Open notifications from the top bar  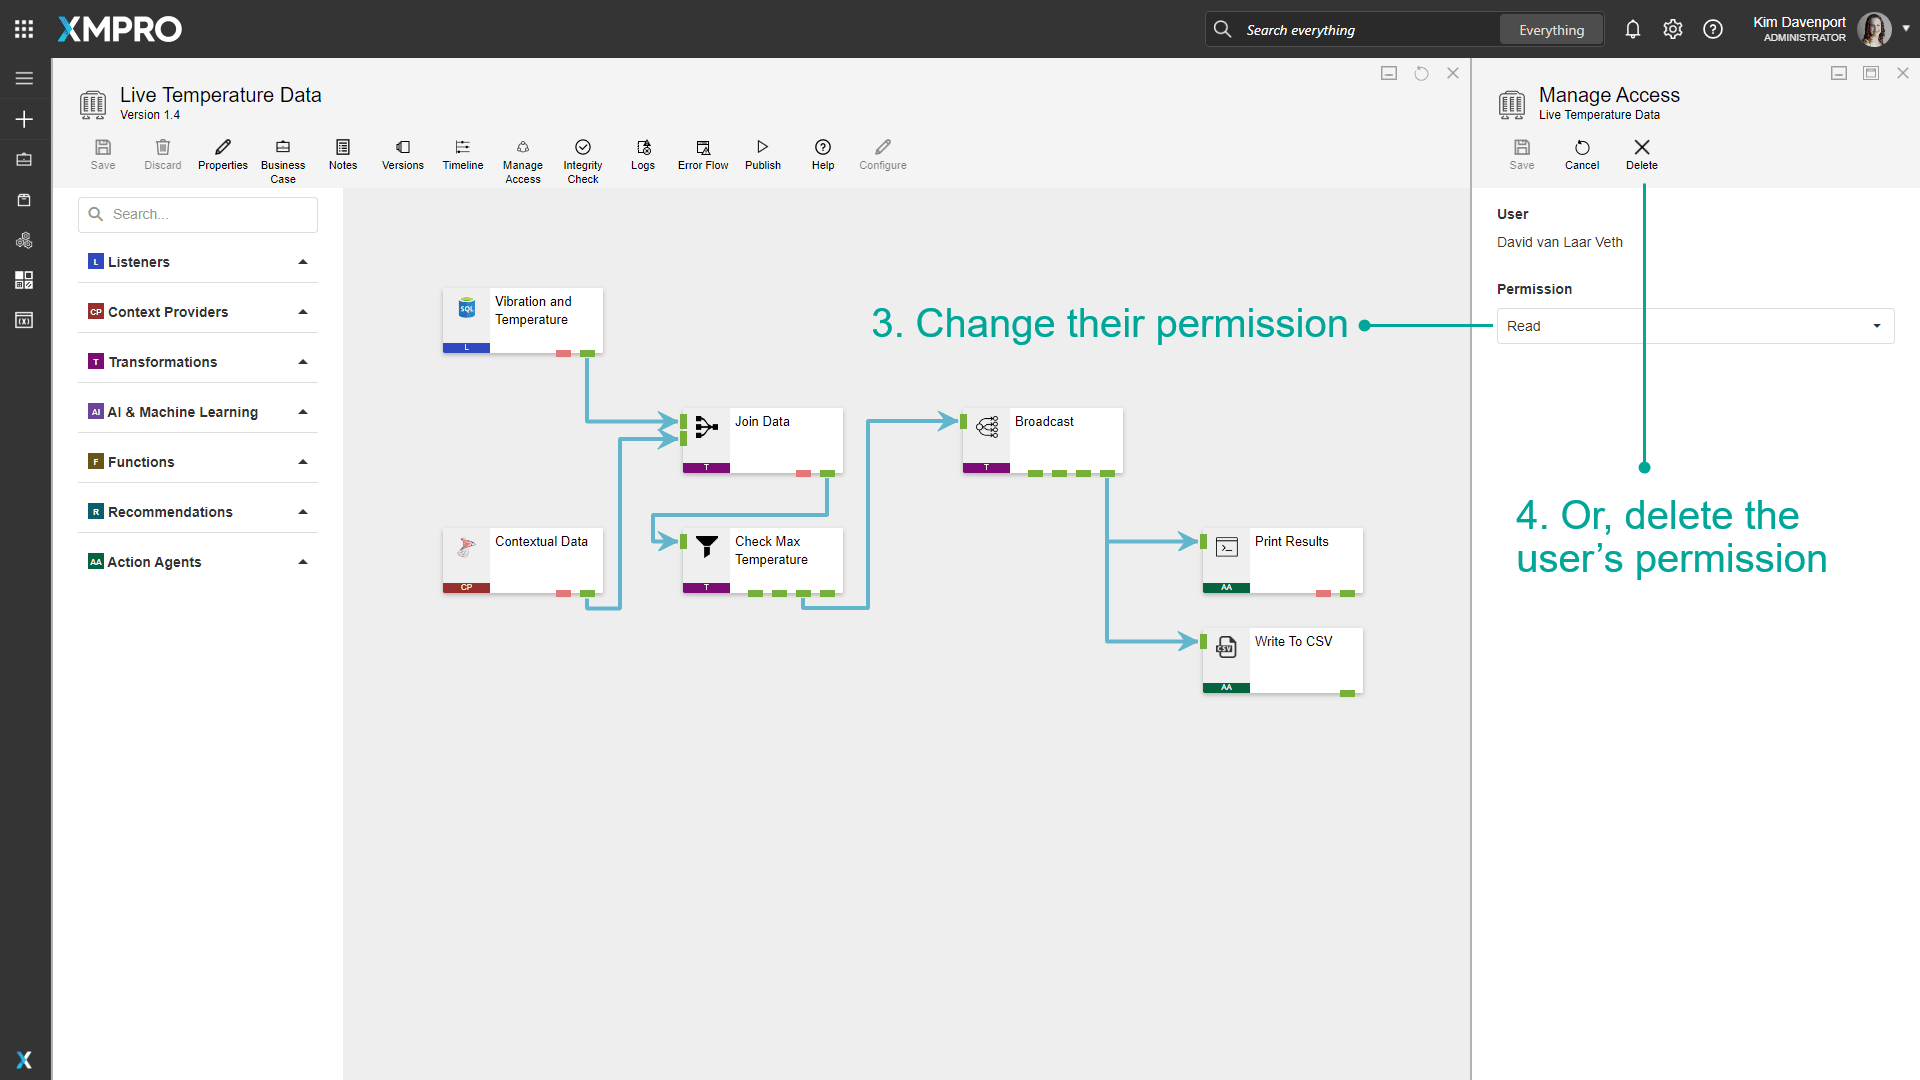coord(1633,29)
